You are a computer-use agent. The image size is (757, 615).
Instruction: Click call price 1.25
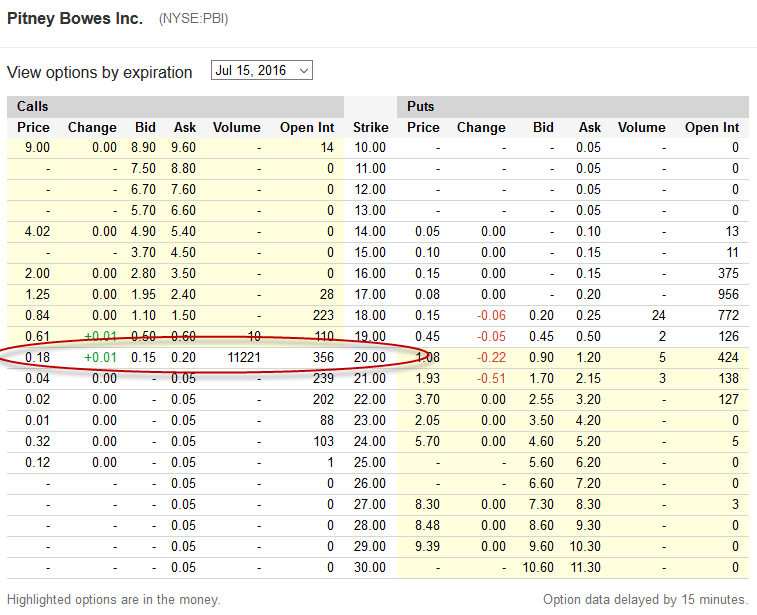37,294
